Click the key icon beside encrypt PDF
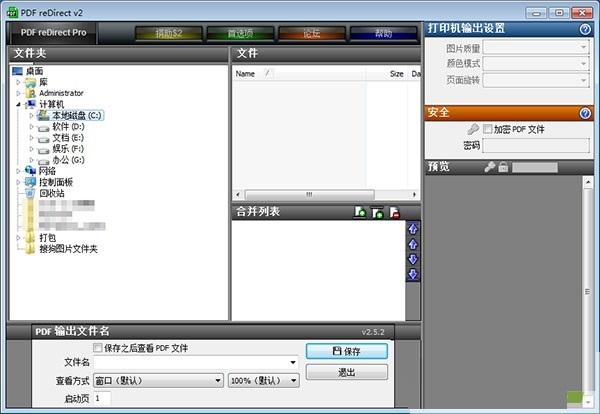Screen dimensions: 600x414 473,129
